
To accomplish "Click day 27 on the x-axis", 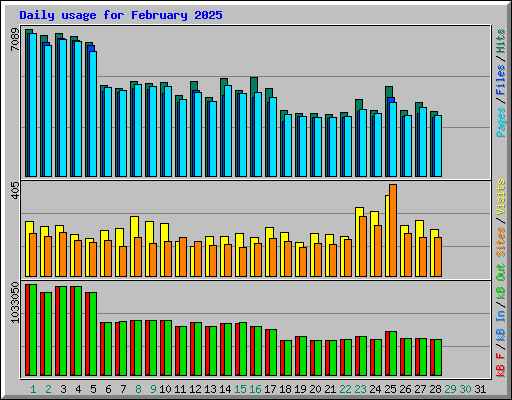I will (x=420, y=389).
